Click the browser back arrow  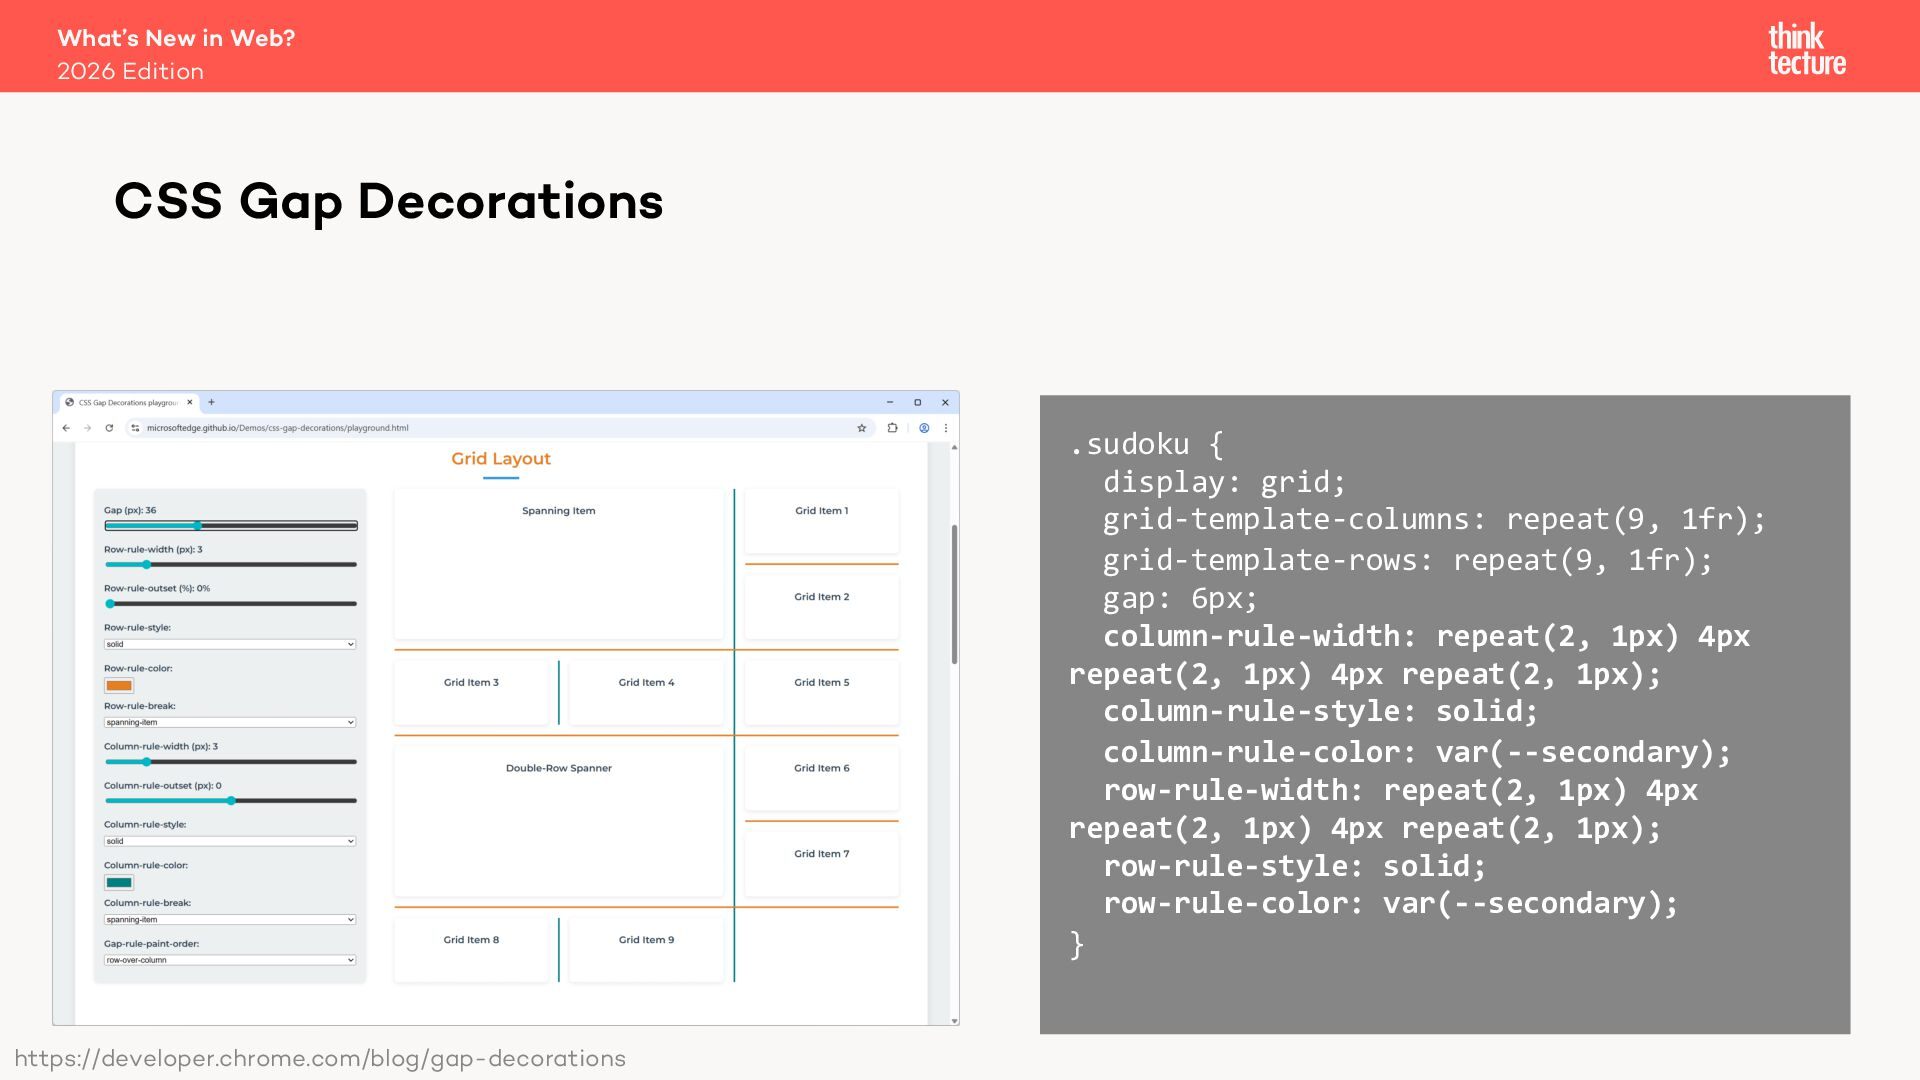[66, 428]
